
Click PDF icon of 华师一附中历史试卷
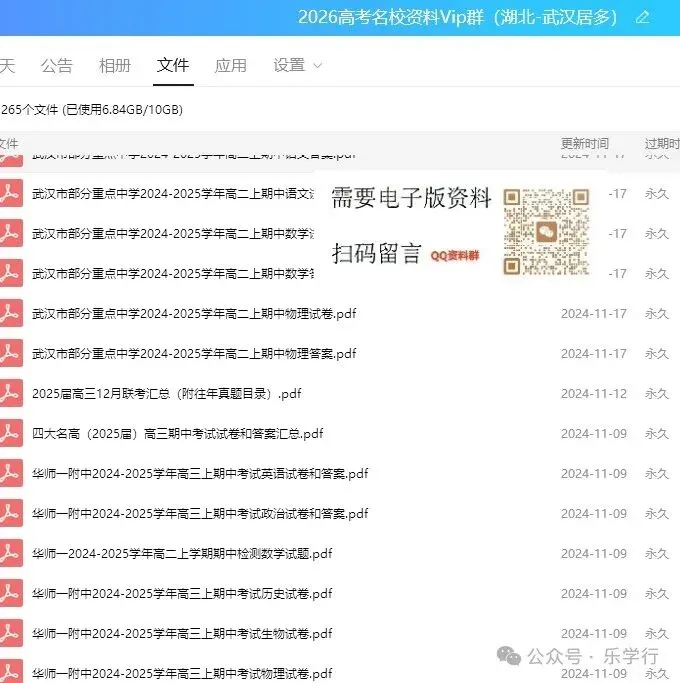tap(10, 593)
